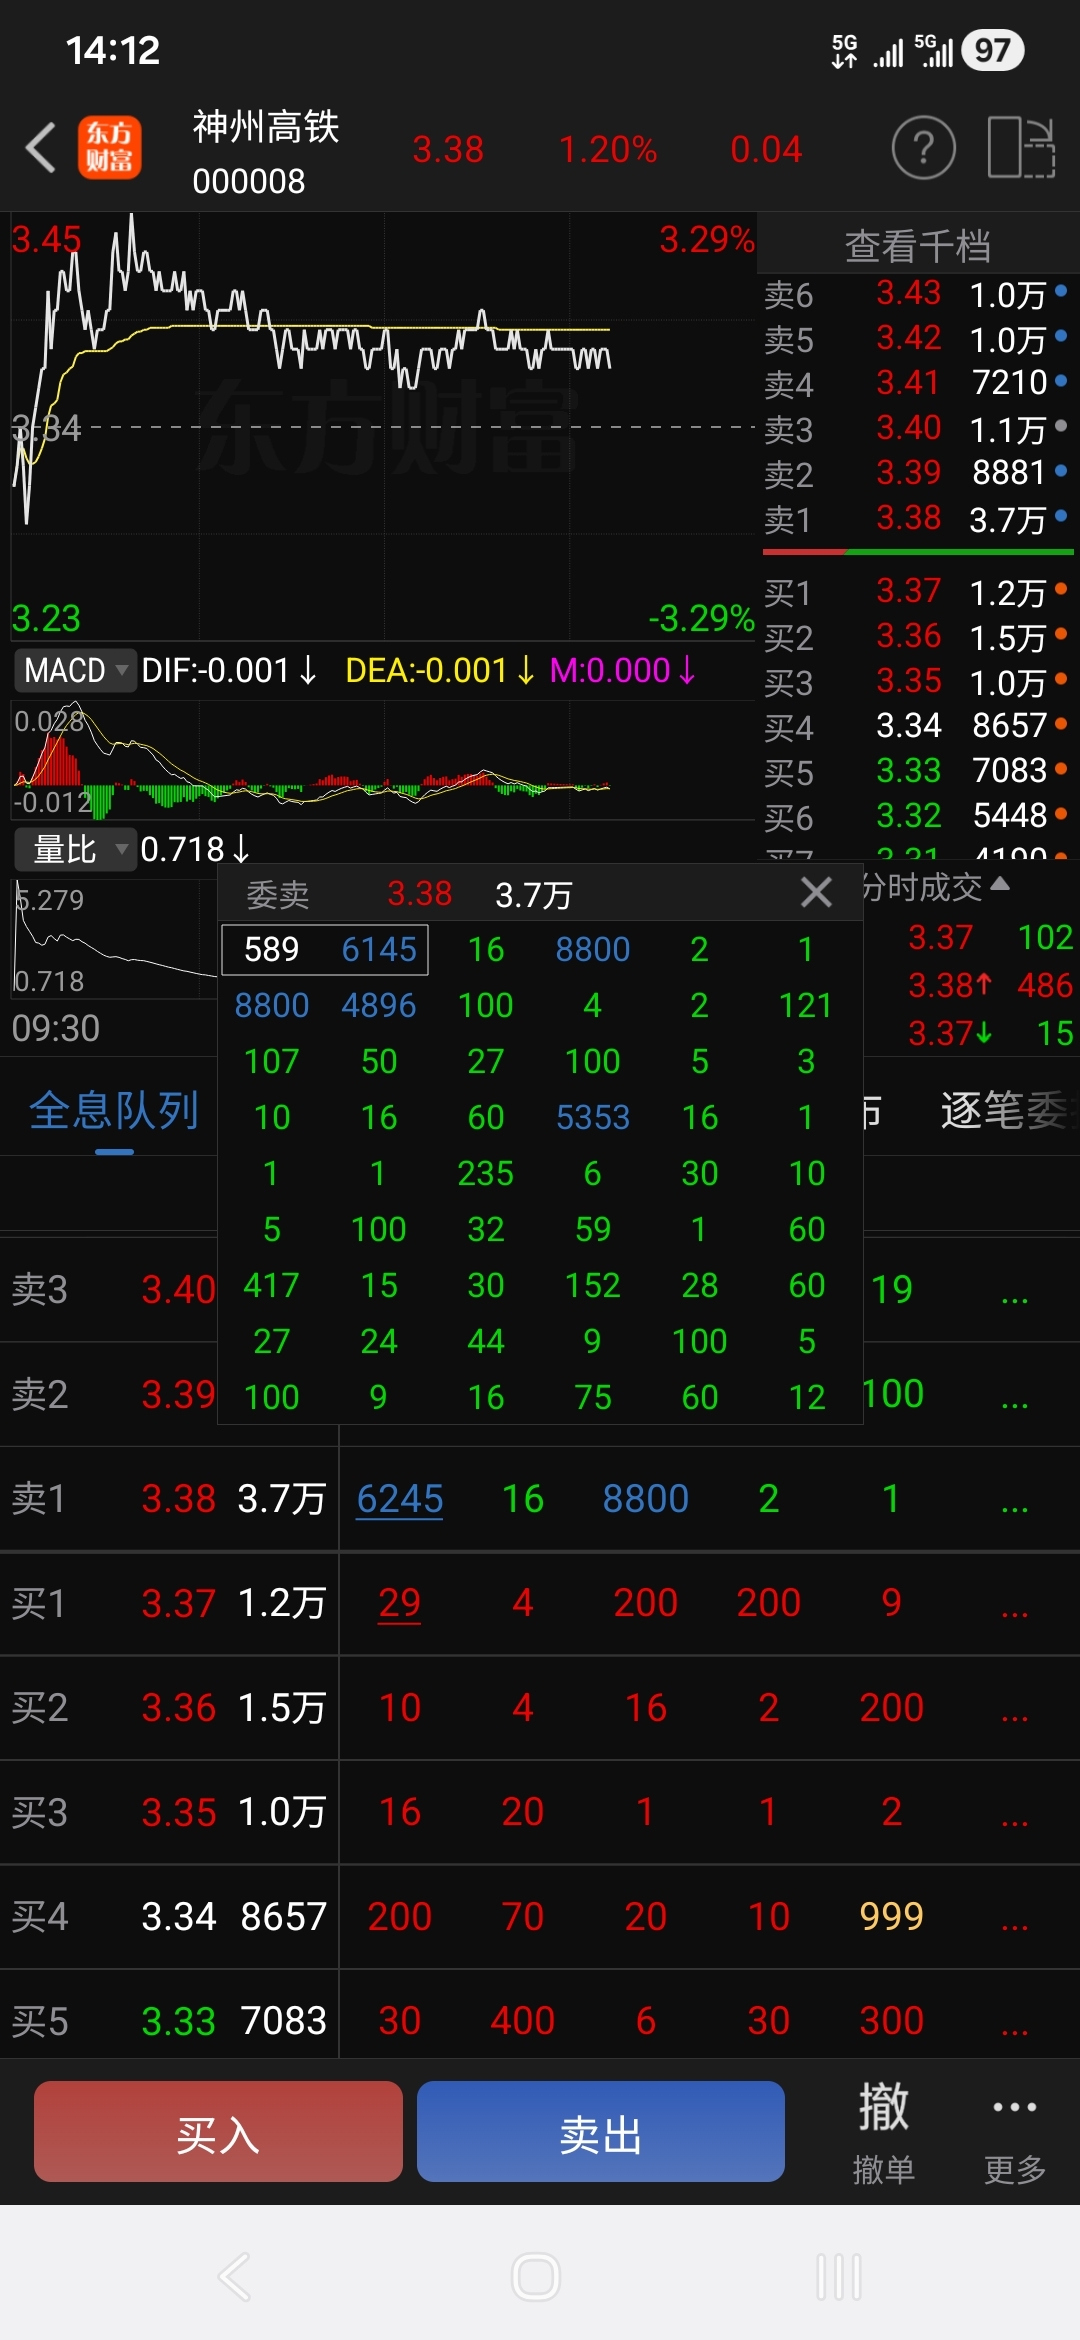This screenshot has height=2340, width=1080.
Task: Tap the underlined 6245 order in 卖1
Action: (x=400, y=1499)
